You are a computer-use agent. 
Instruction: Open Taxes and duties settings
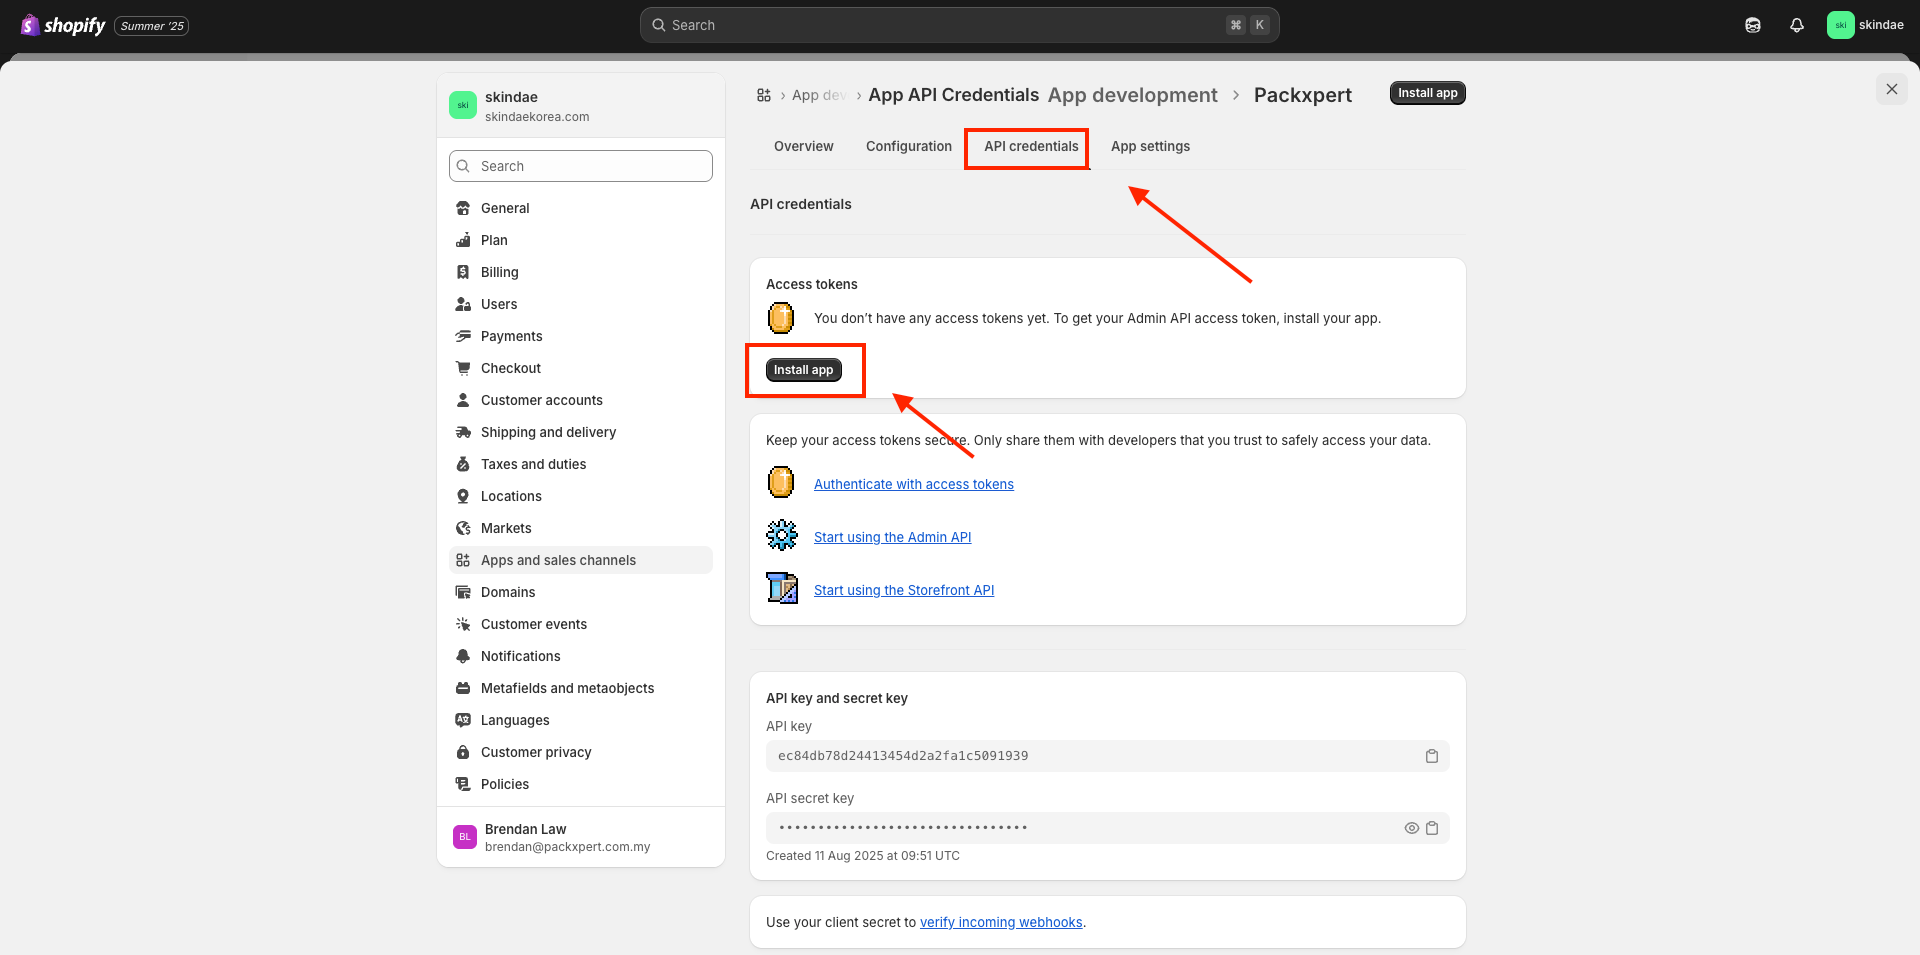tap(581, 464)
